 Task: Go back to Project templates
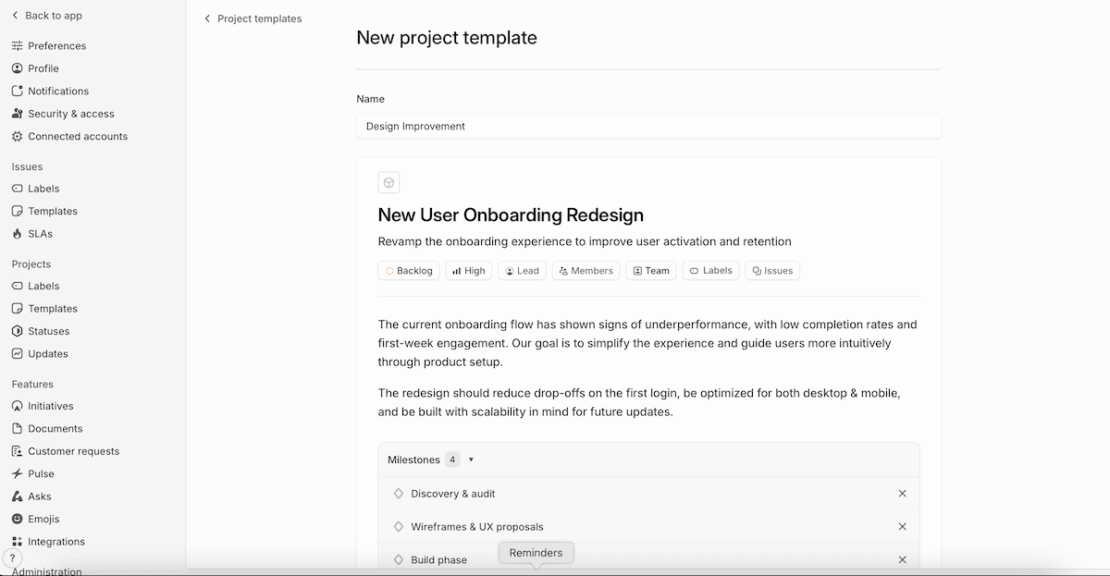point(253,19)
